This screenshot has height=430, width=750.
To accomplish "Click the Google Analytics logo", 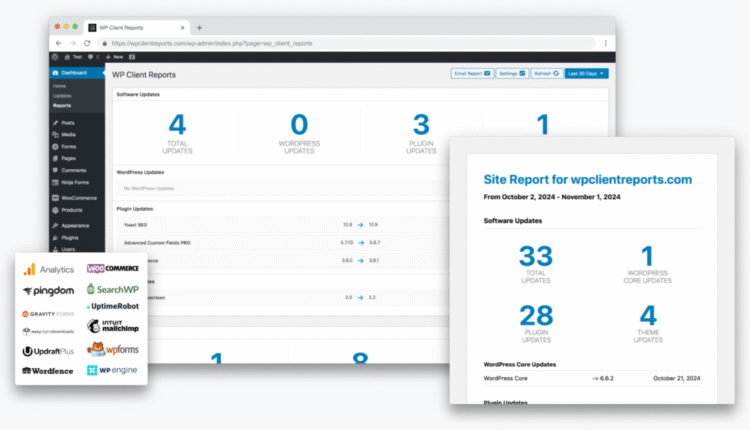I will (48, 269).
